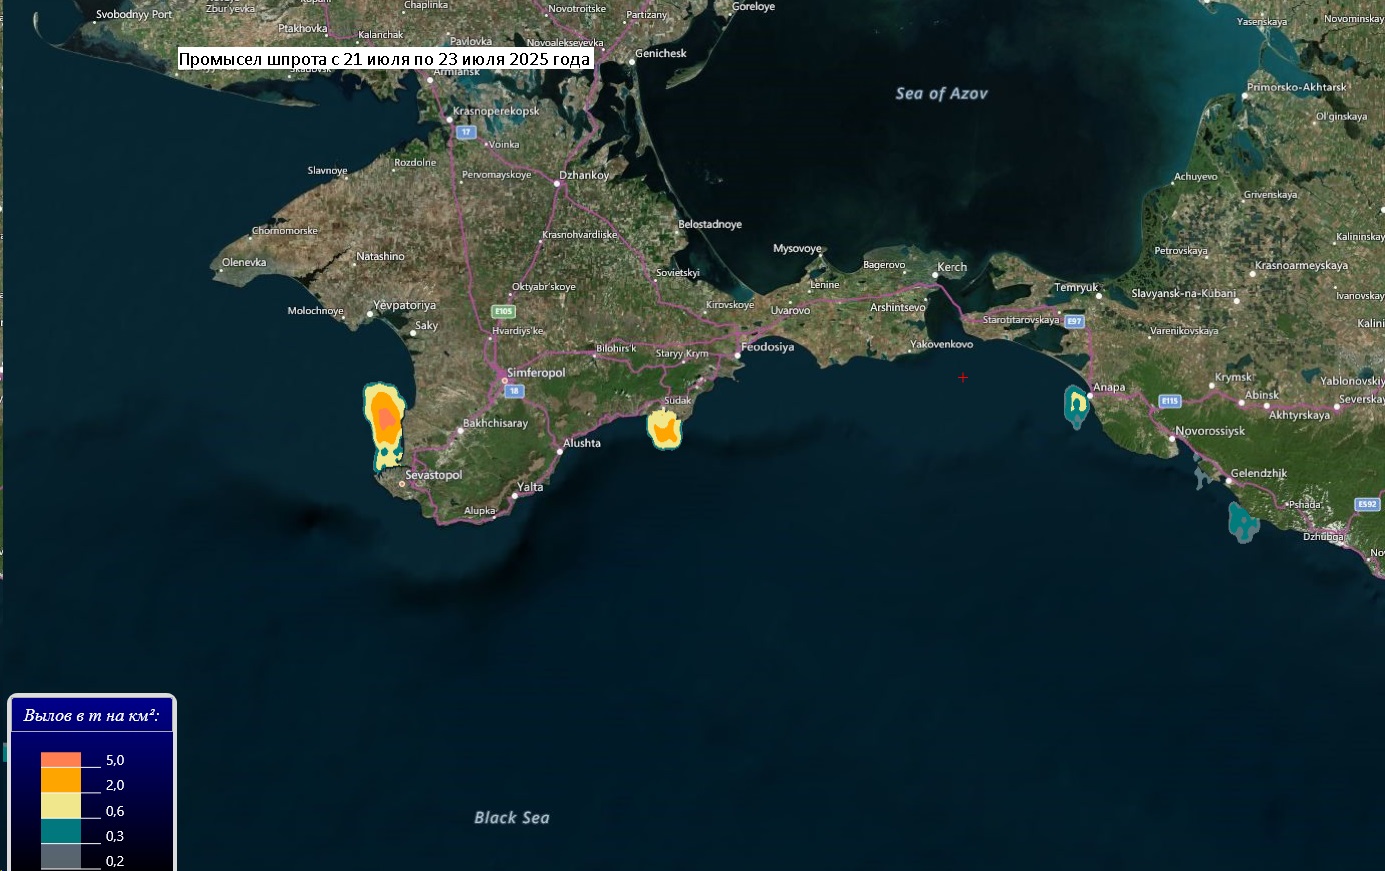
Task: Click the Sevastopol city label
Action: (x=434, y=475)
